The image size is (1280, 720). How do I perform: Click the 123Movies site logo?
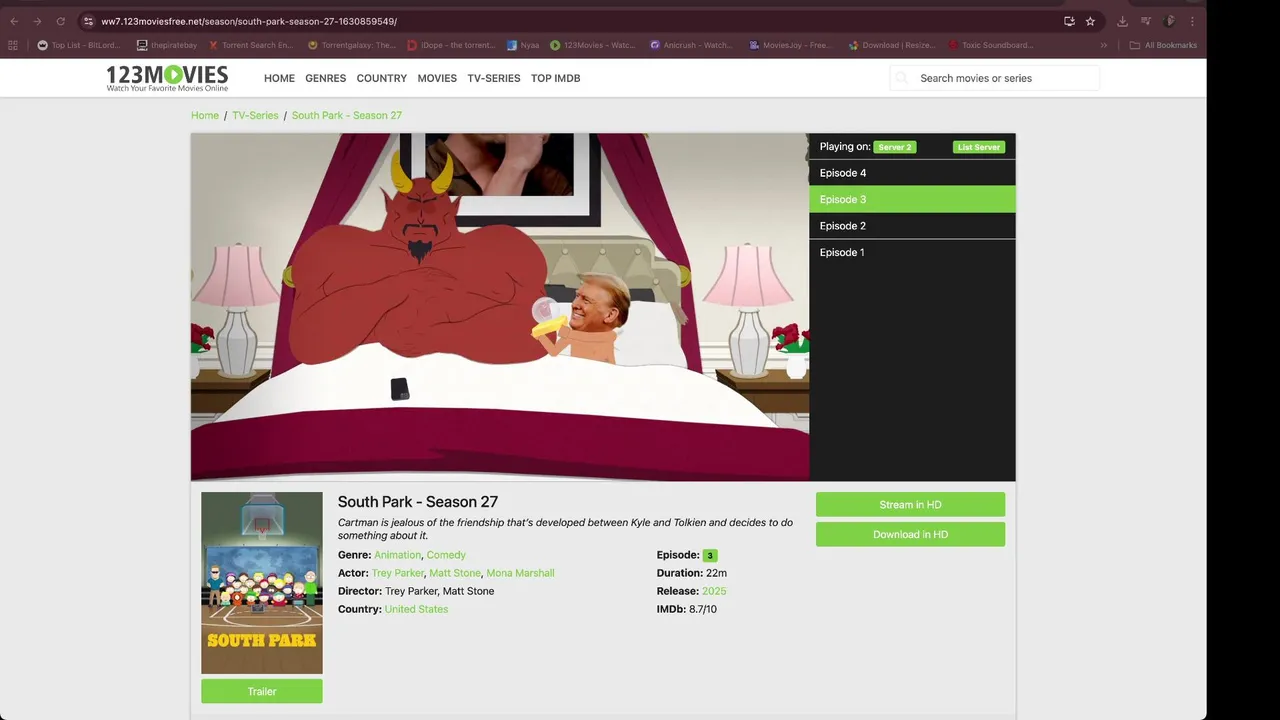[167, 78]
